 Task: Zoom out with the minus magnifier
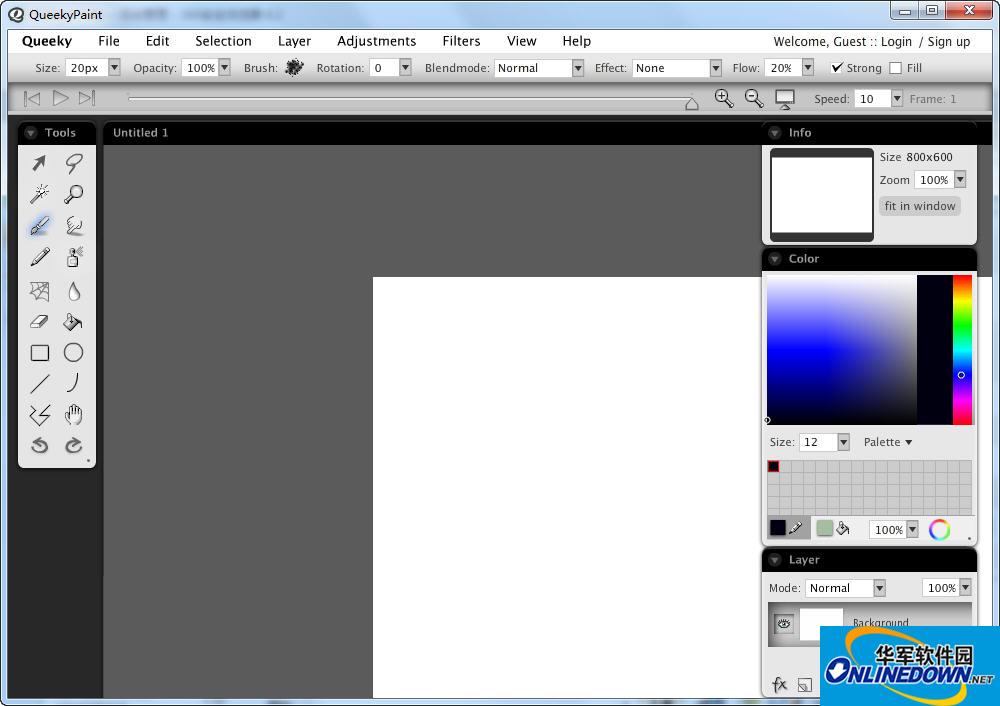[754, 98]
